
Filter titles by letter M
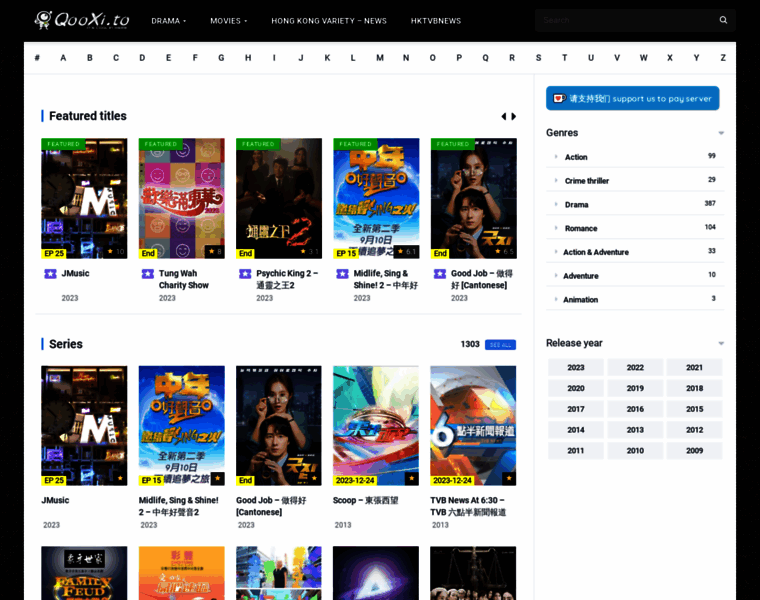380,58
